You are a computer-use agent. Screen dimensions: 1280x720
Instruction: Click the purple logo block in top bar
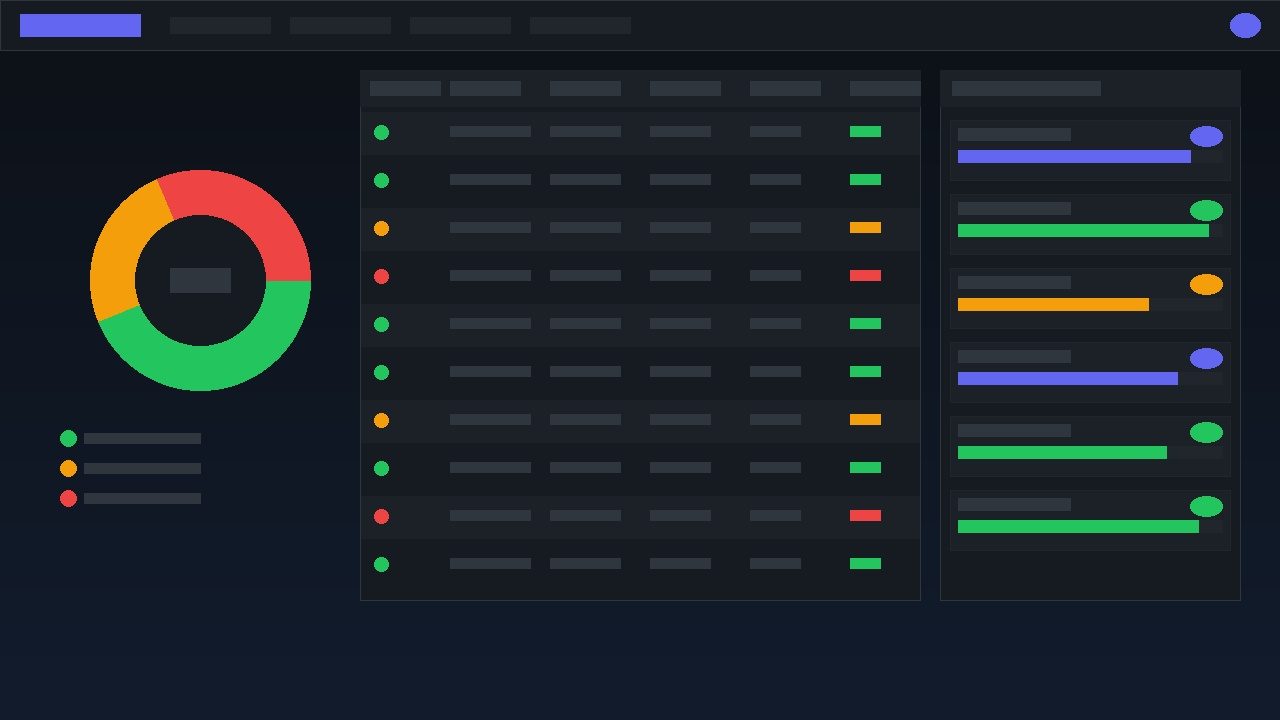coord(80,25)
